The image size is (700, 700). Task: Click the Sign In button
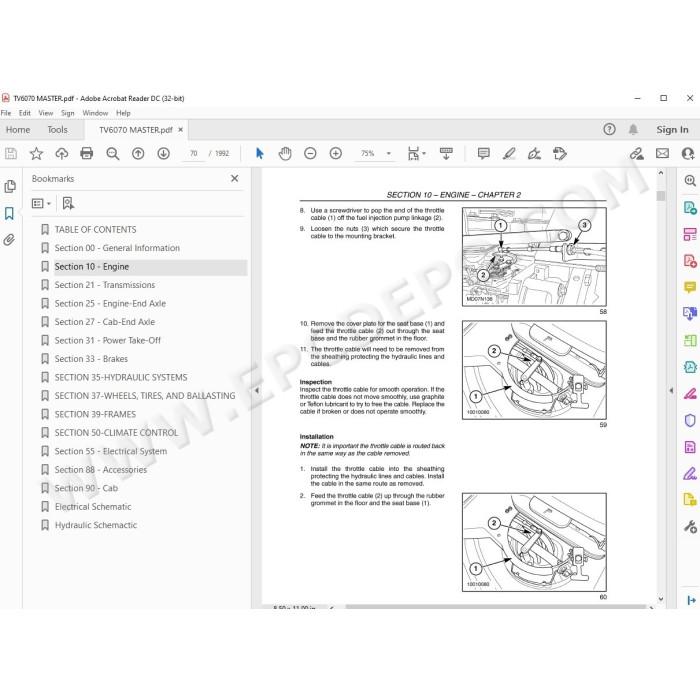pyautogui.click(x=672, y=129)
